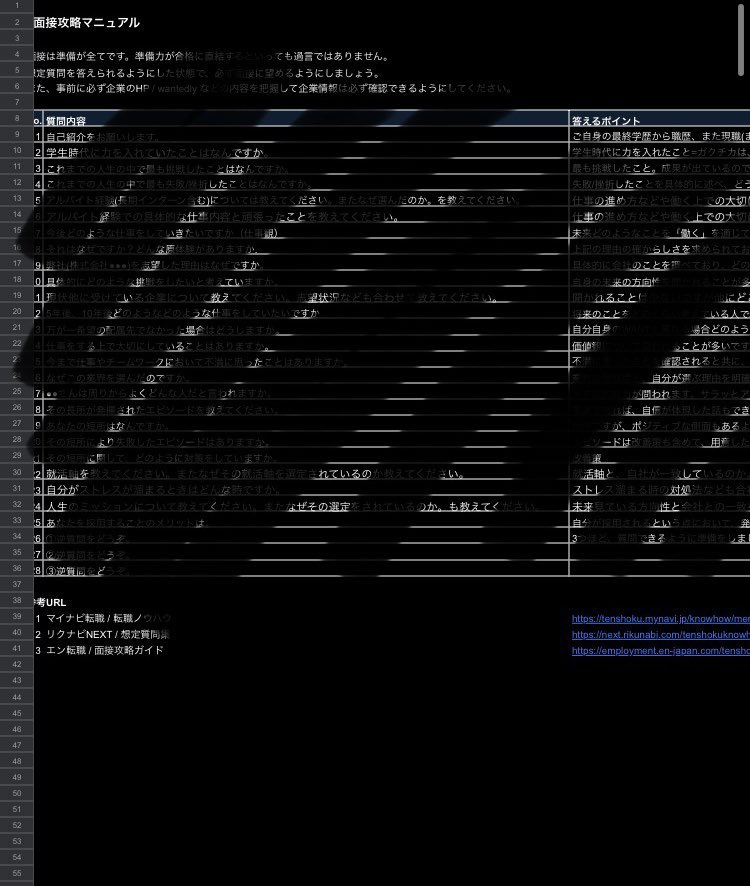Open the tenshoku.mynavi.jp knowhow link
The width and height of the screenshot is (750, 886).
(x=661, y=619)
